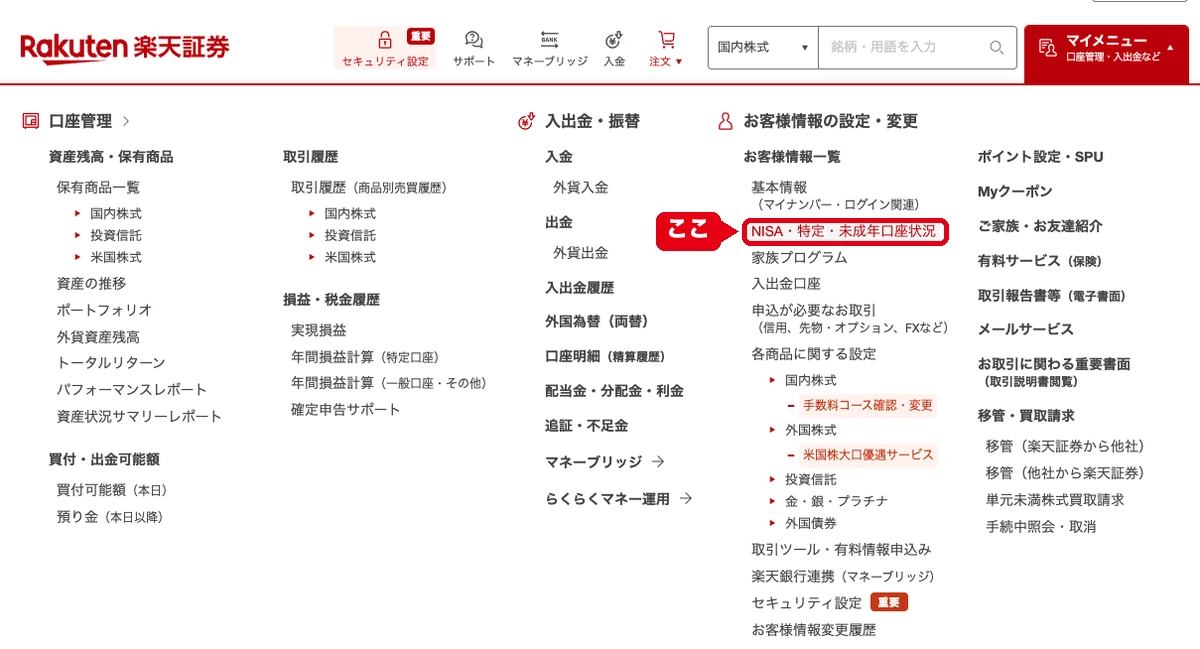
Task: Open 取引報告書等(電子書面)
Action: [1051, 295]
